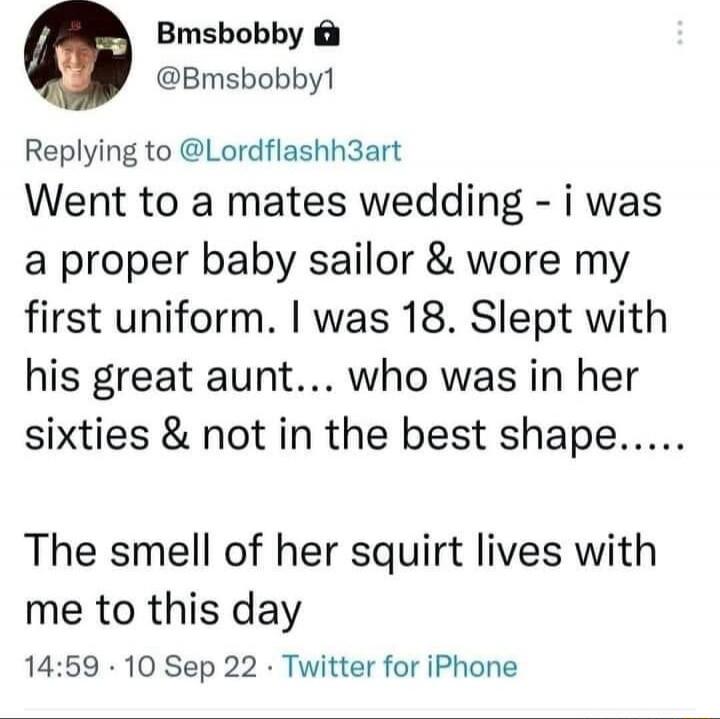720x719 pixels.
Task: Click the word 'smell' in the tweet
Action: click(x=162, y=551)
